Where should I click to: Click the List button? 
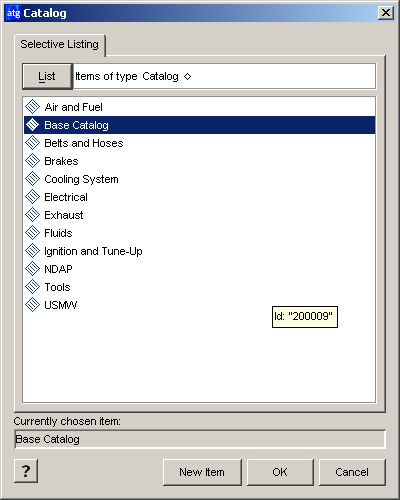[47, 76]
